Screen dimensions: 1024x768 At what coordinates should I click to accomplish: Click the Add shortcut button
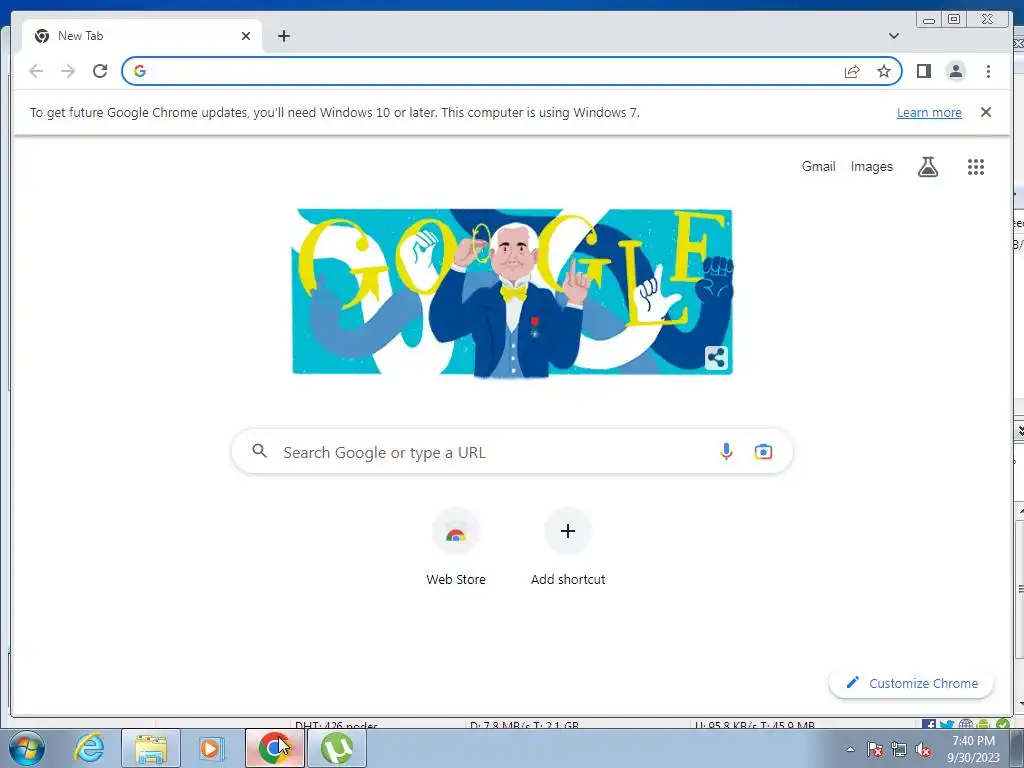click(568, 549)
